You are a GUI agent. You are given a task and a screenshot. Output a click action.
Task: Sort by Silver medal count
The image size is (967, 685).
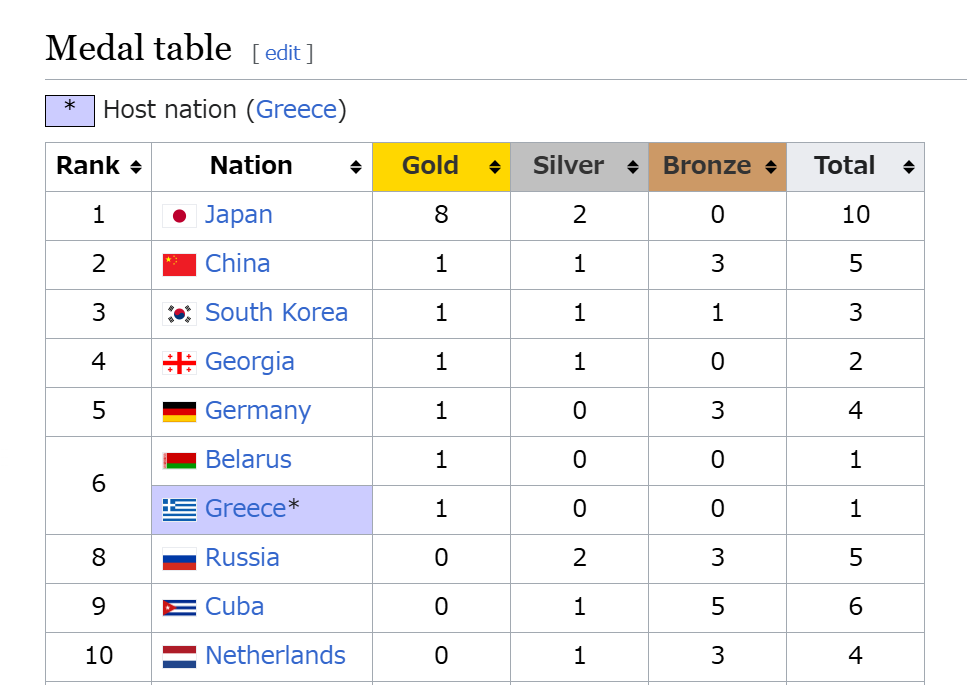633,167
